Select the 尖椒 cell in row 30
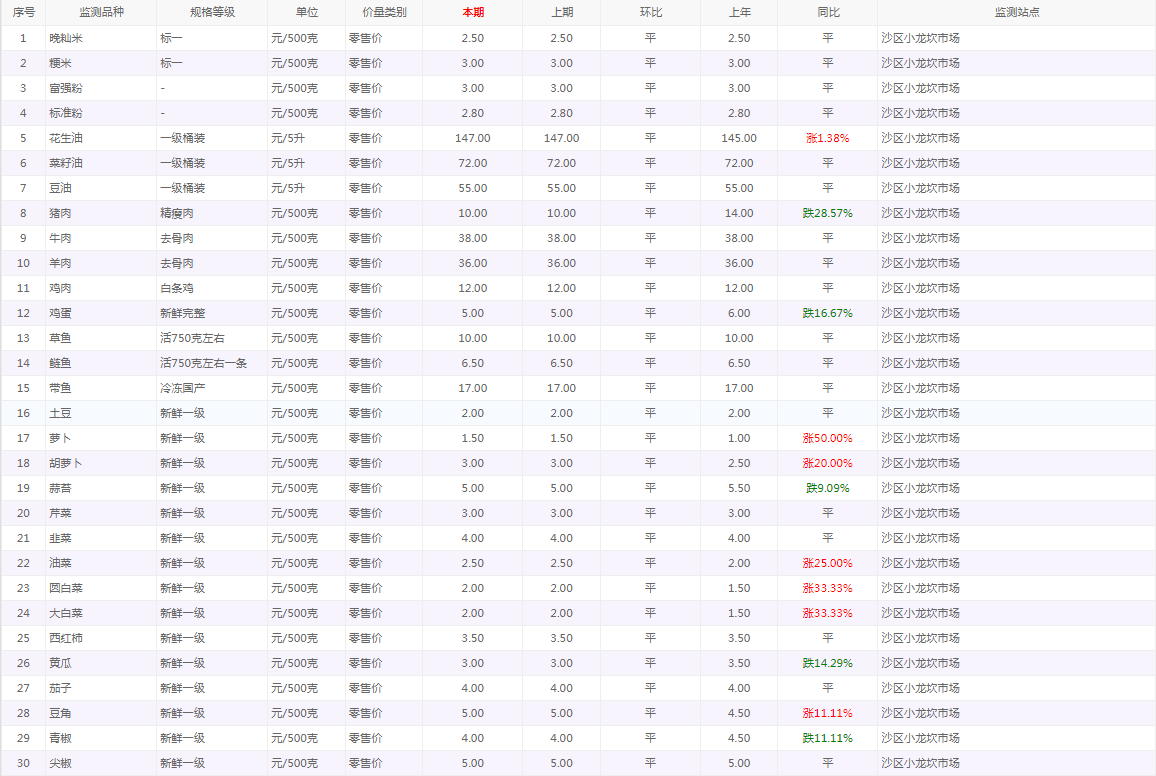Image resolution: width=1156 pixels, height=776 pixels. click(x=60, y=763)
